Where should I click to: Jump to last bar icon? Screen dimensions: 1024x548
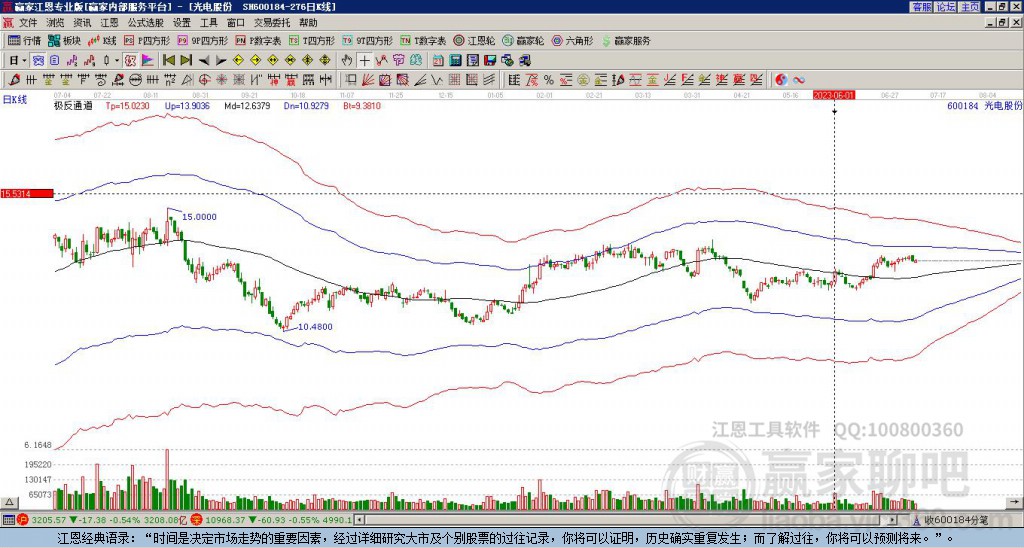(186, 60)
